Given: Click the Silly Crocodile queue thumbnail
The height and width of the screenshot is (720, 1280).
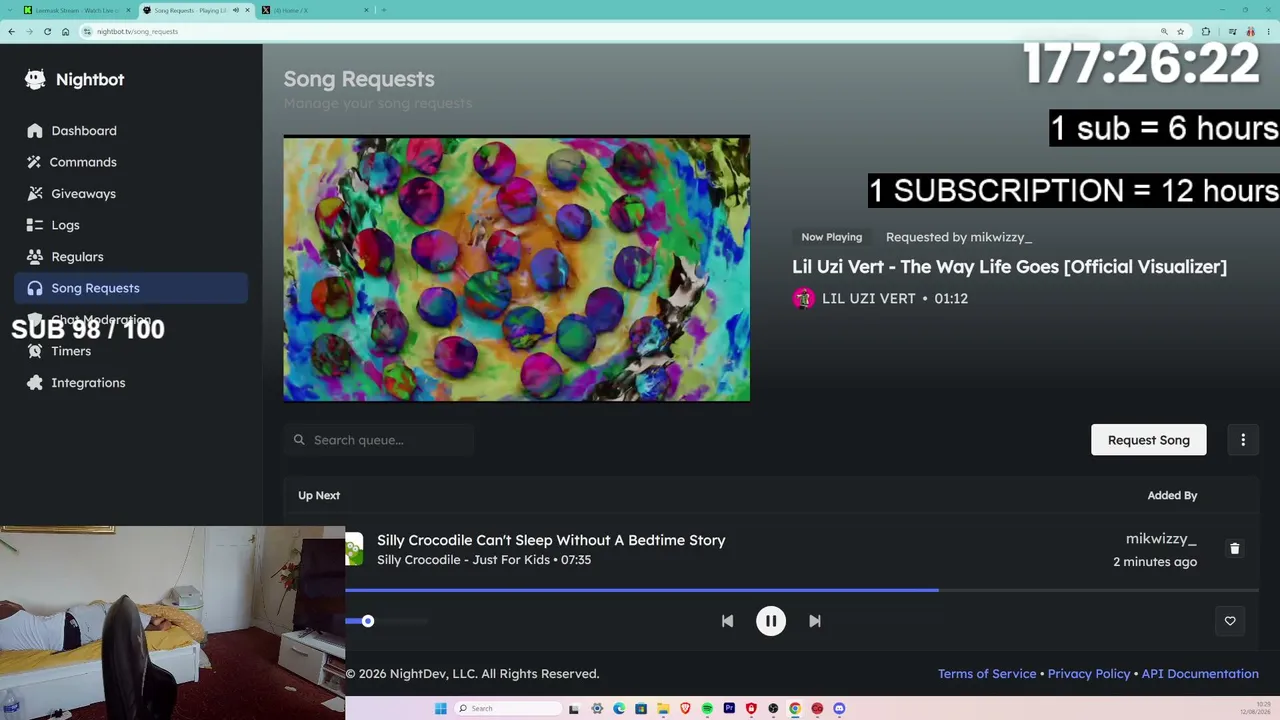Looking at the screenshot, I should coord(354,549).
